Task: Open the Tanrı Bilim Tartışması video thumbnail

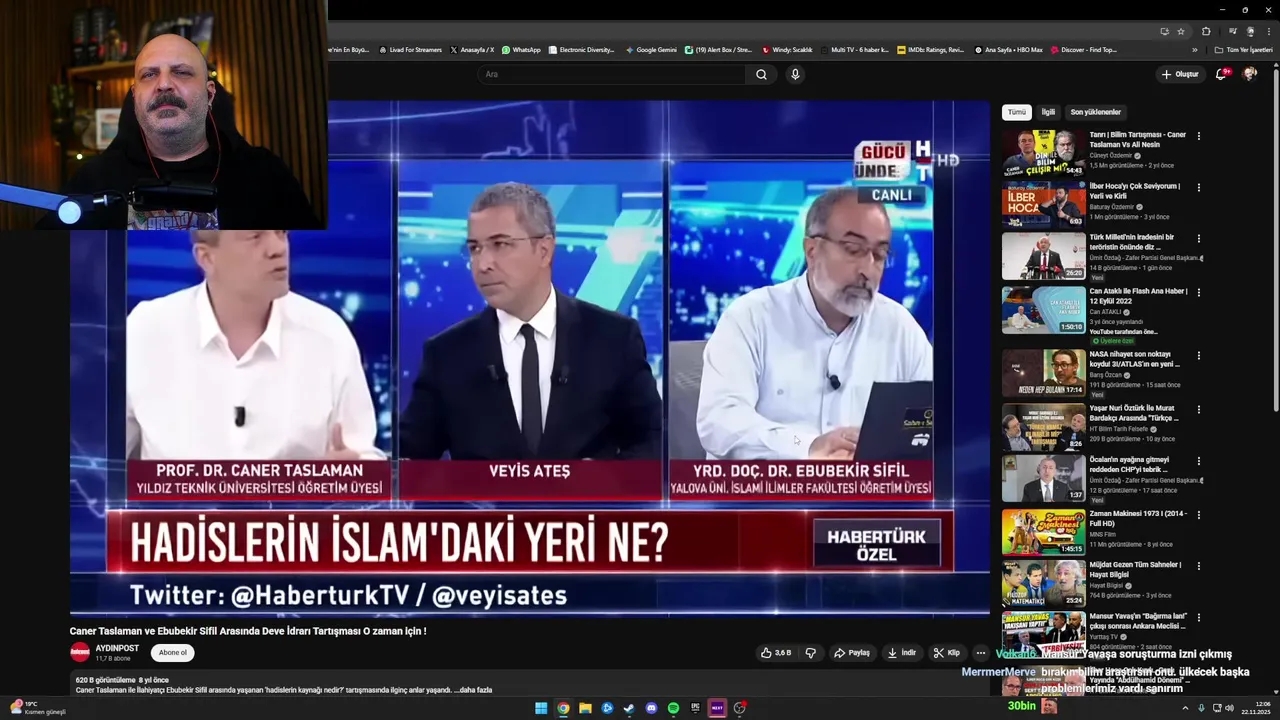Action: tap(1044, 153)
